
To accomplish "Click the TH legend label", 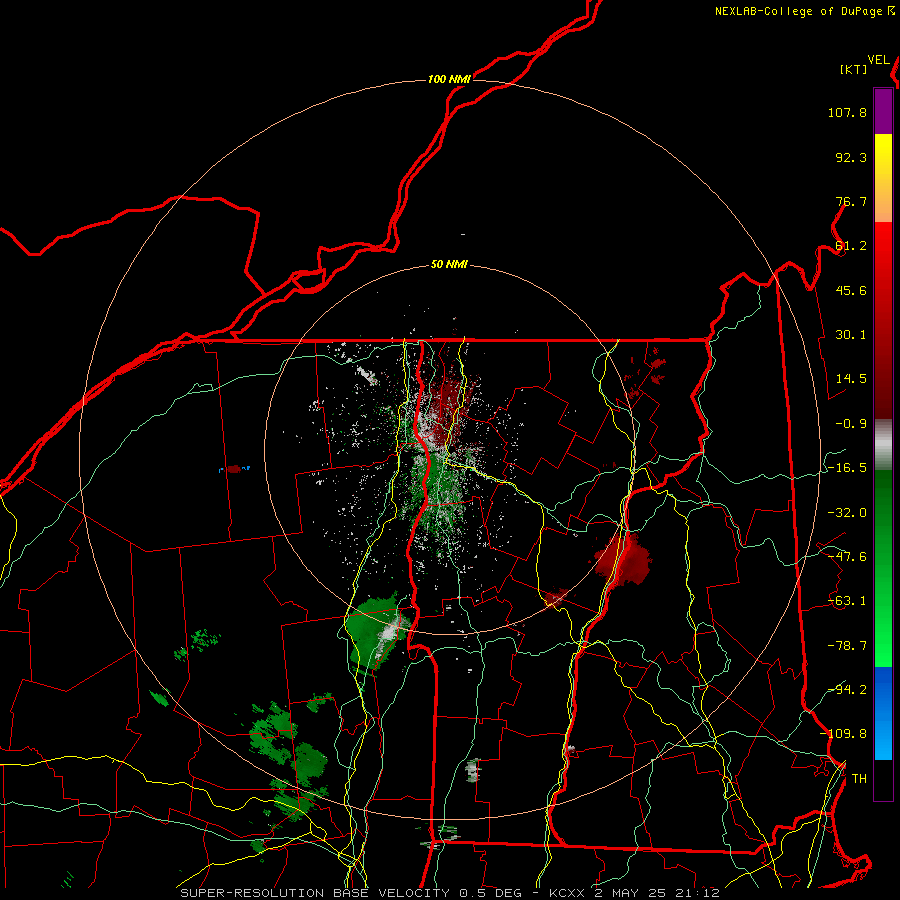I will (x=859, y=779).
